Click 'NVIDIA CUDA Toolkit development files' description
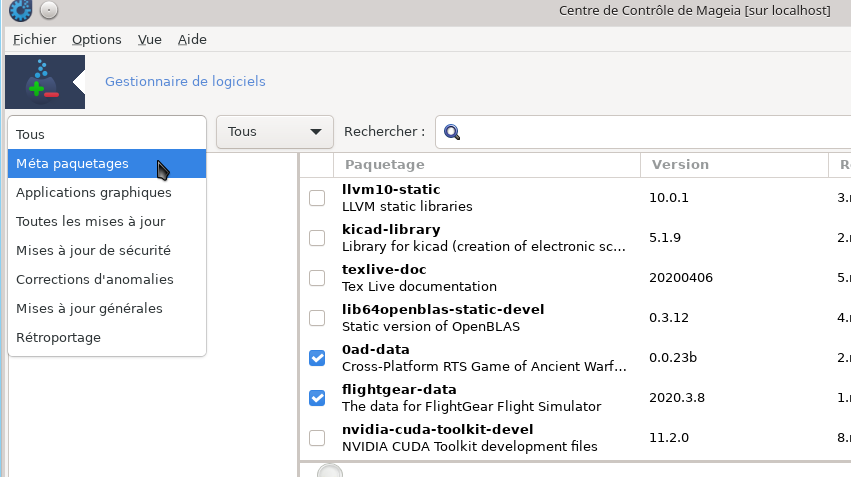 (469, 447)
